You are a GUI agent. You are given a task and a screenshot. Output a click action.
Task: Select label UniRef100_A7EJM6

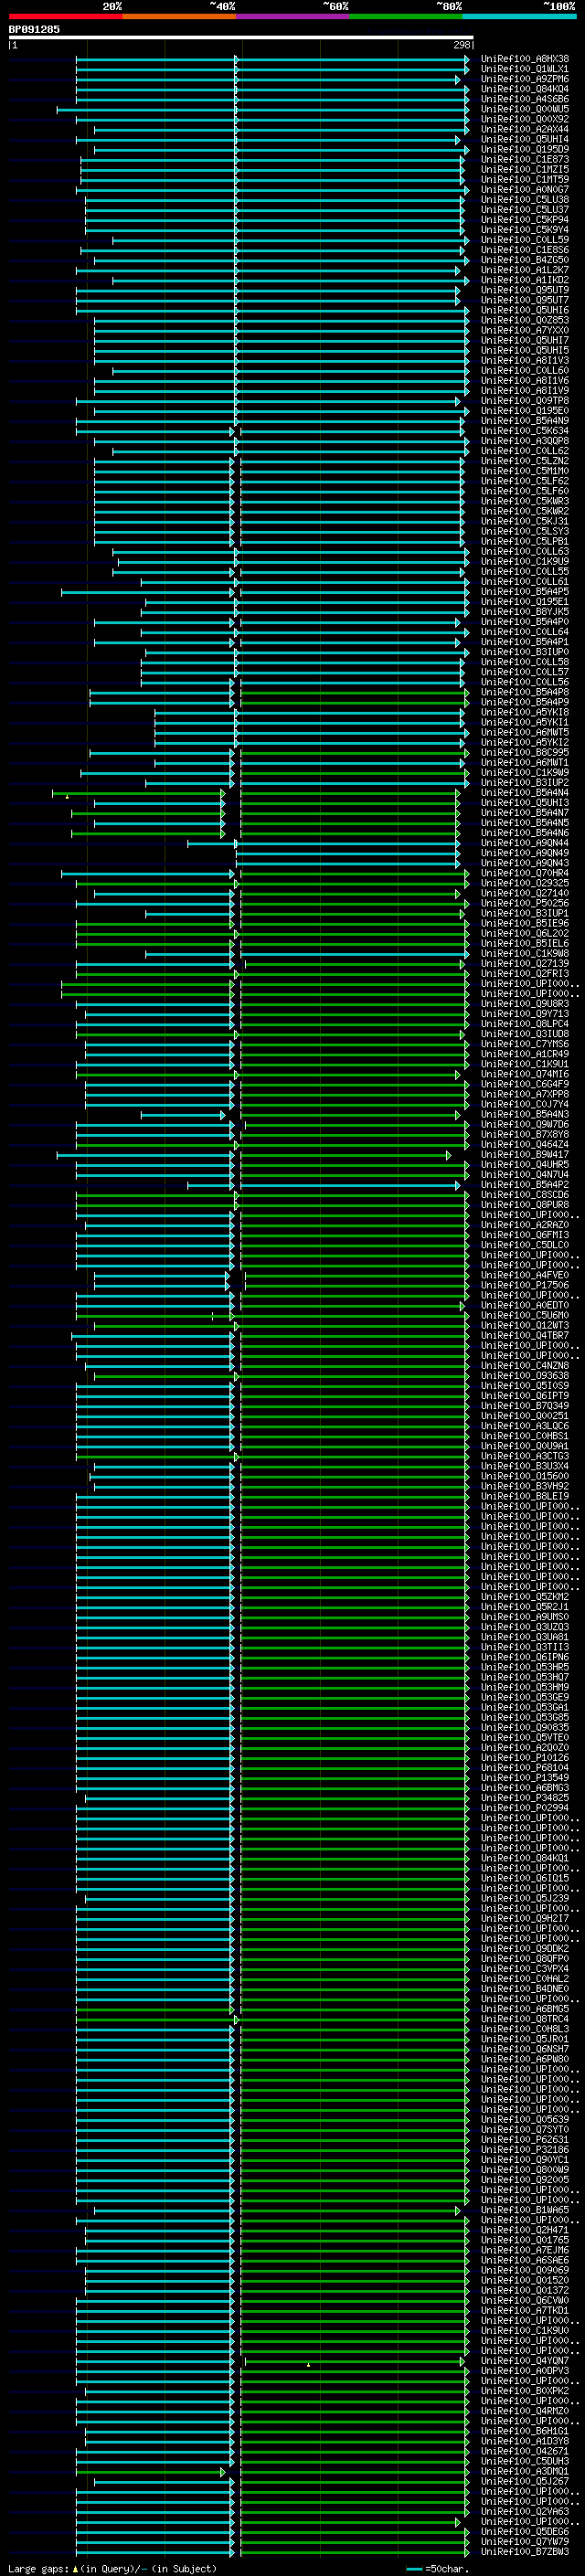tap(525, 2249)
